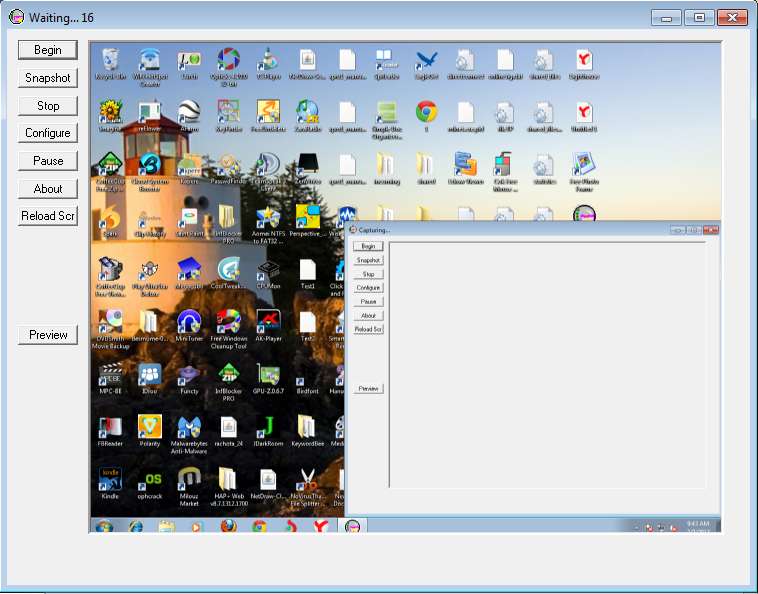The height and width of the screenshot is (594, 758).
Task: Click the Windows Start orb in previewed taskbar
Action: click(x=103, y=525)
